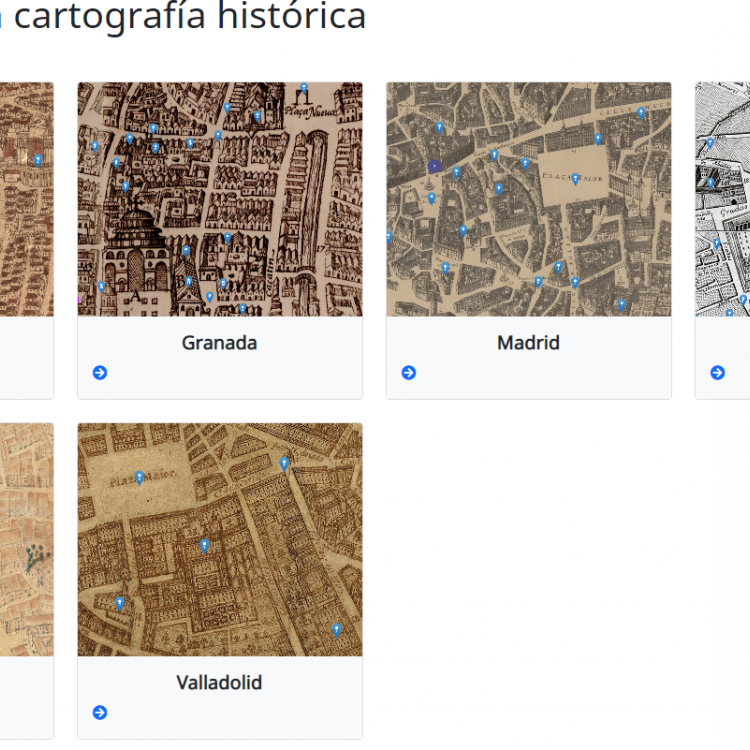Open the Valladolid map thumbnail

[x=220, y=540]
